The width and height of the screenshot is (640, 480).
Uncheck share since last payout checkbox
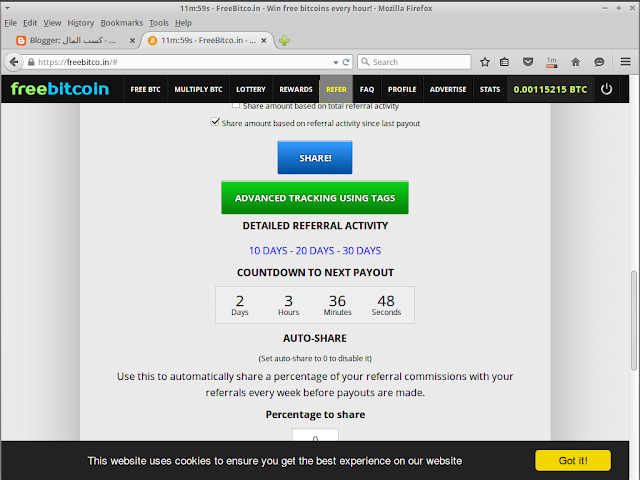click(215, 122)
